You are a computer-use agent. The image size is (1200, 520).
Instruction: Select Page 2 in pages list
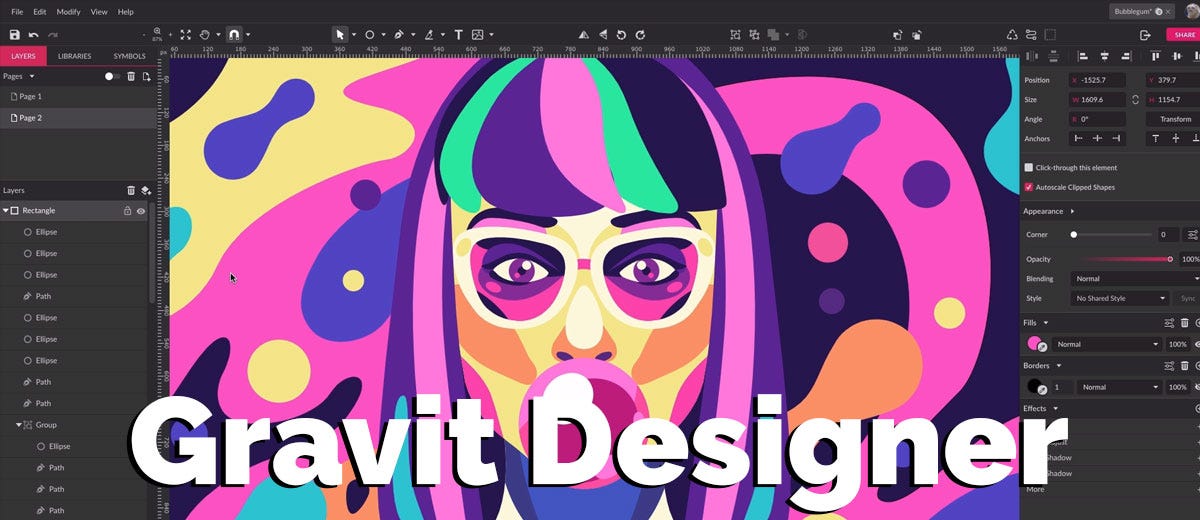coord(79,118)
